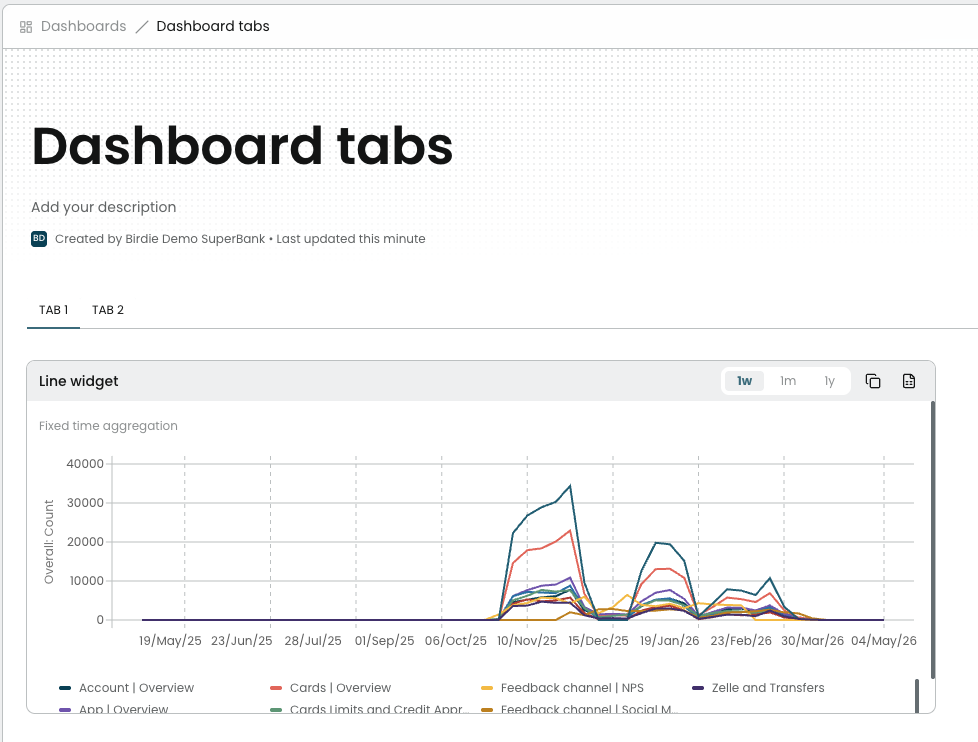
Task: Click the 15/Dec/25 x-axis label
Action: pos(598,641)
